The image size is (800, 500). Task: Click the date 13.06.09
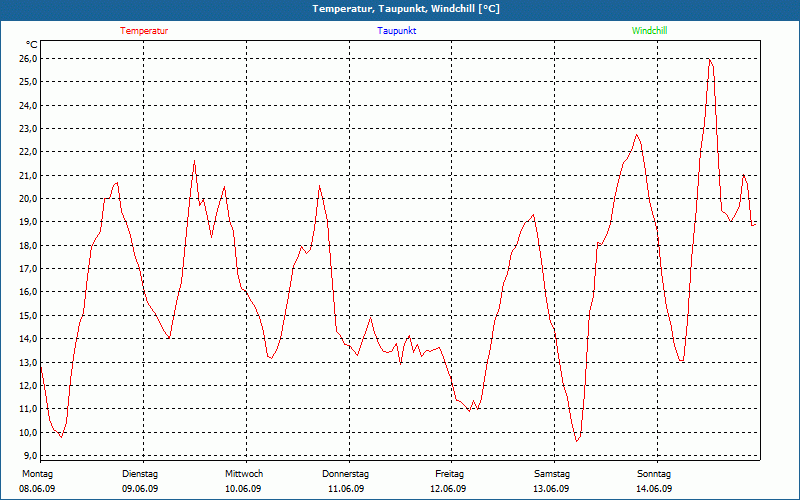coord(551,489)
